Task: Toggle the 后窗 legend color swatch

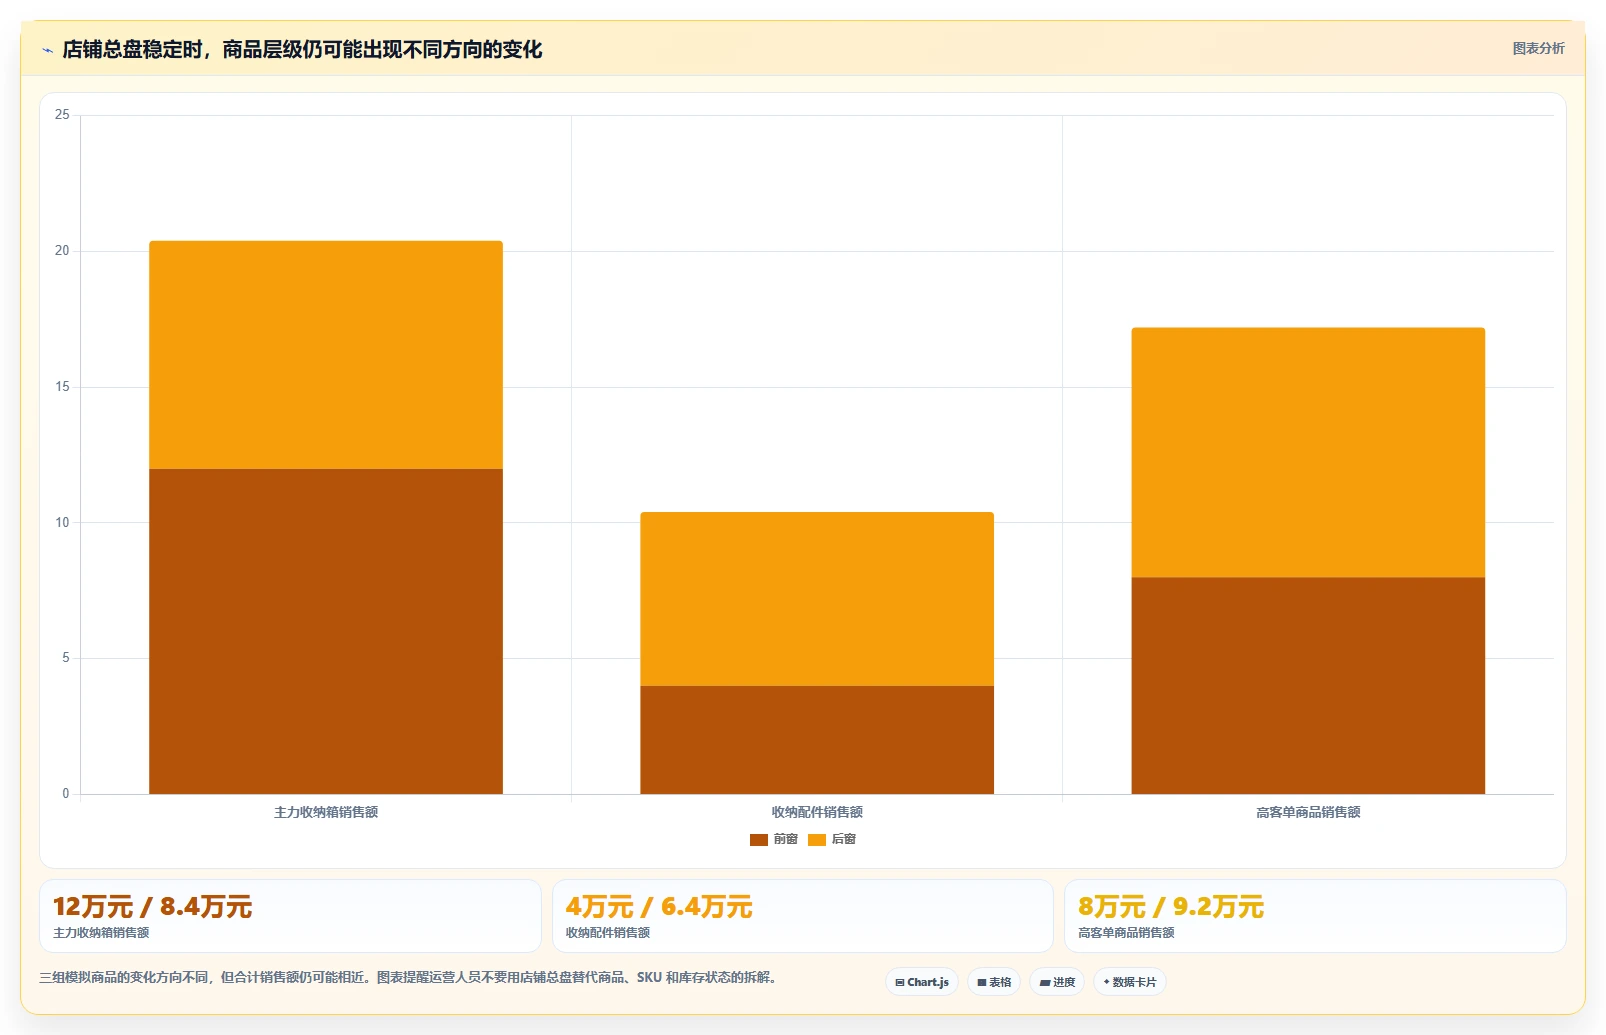Action: (x=817, y=840)
